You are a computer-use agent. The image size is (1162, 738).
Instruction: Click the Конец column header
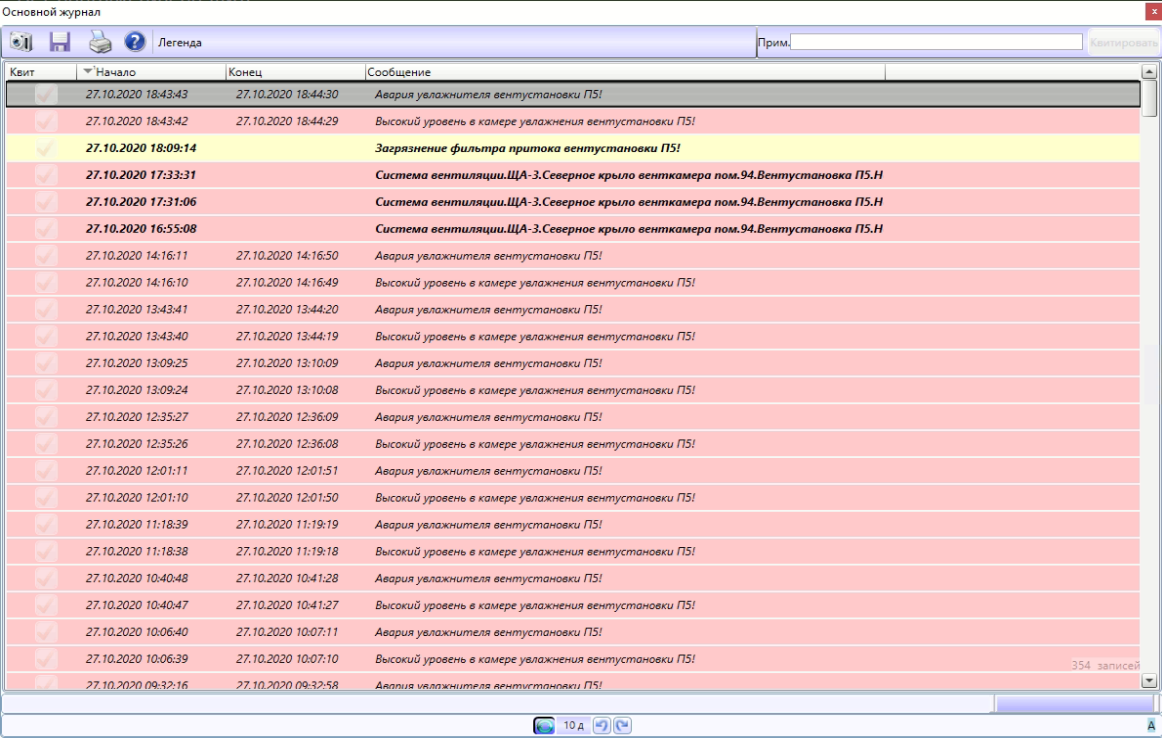(x=245, y=72)
